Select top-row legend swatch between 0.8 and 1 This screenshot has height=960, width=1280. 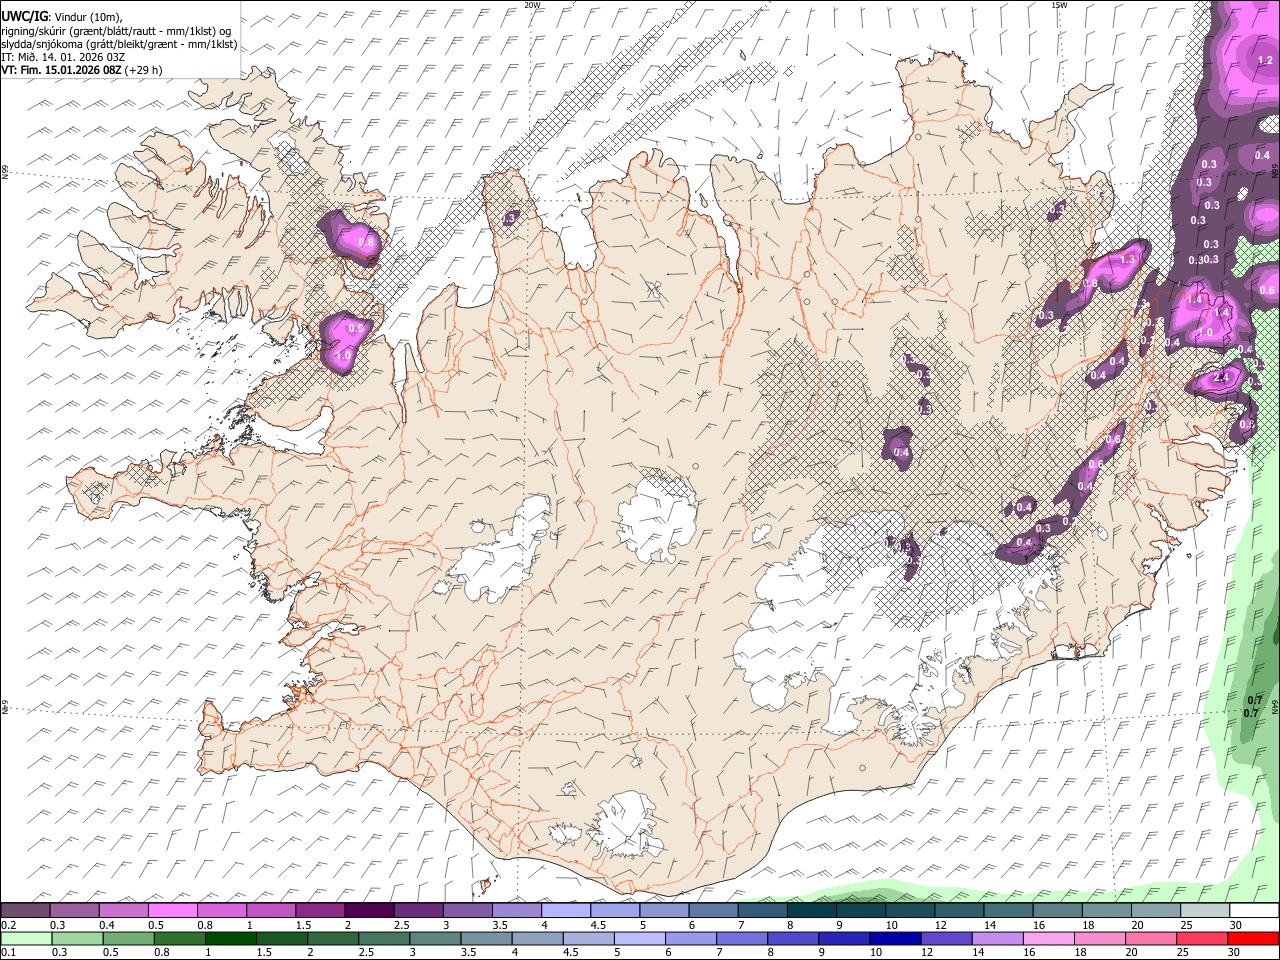click(x=222, y=910)
